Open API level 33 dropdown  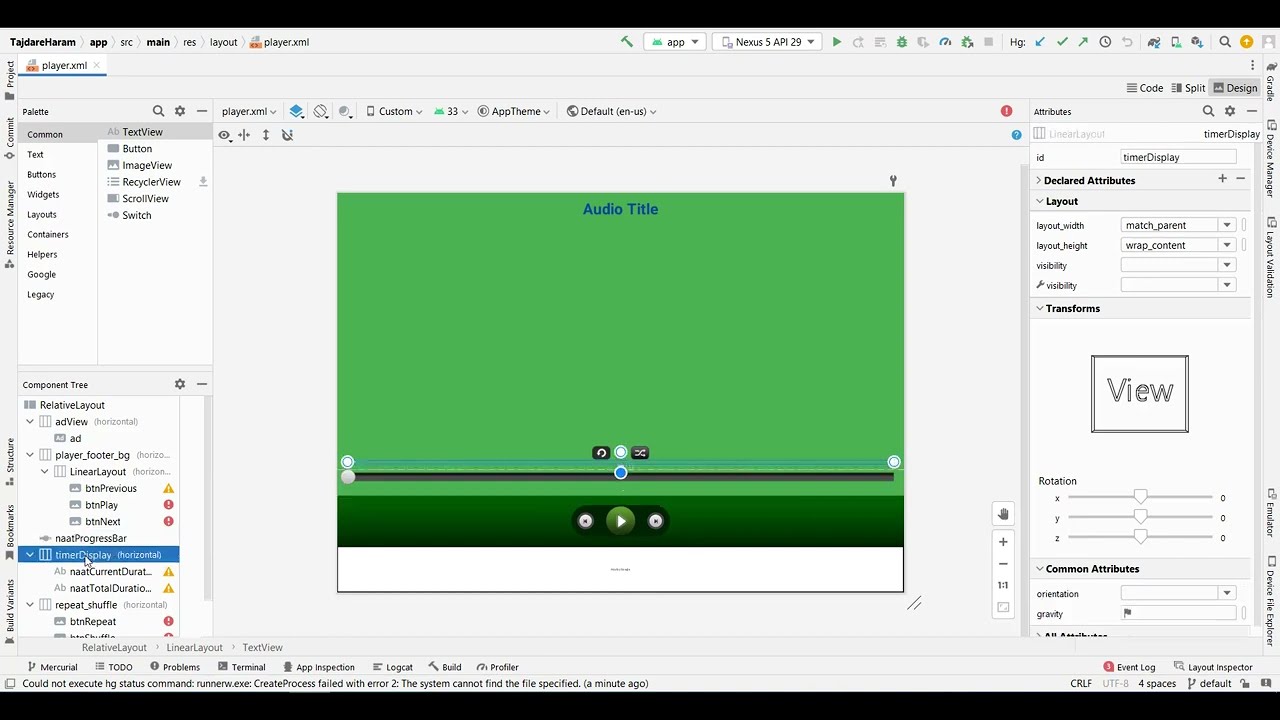tap(451, 111)
